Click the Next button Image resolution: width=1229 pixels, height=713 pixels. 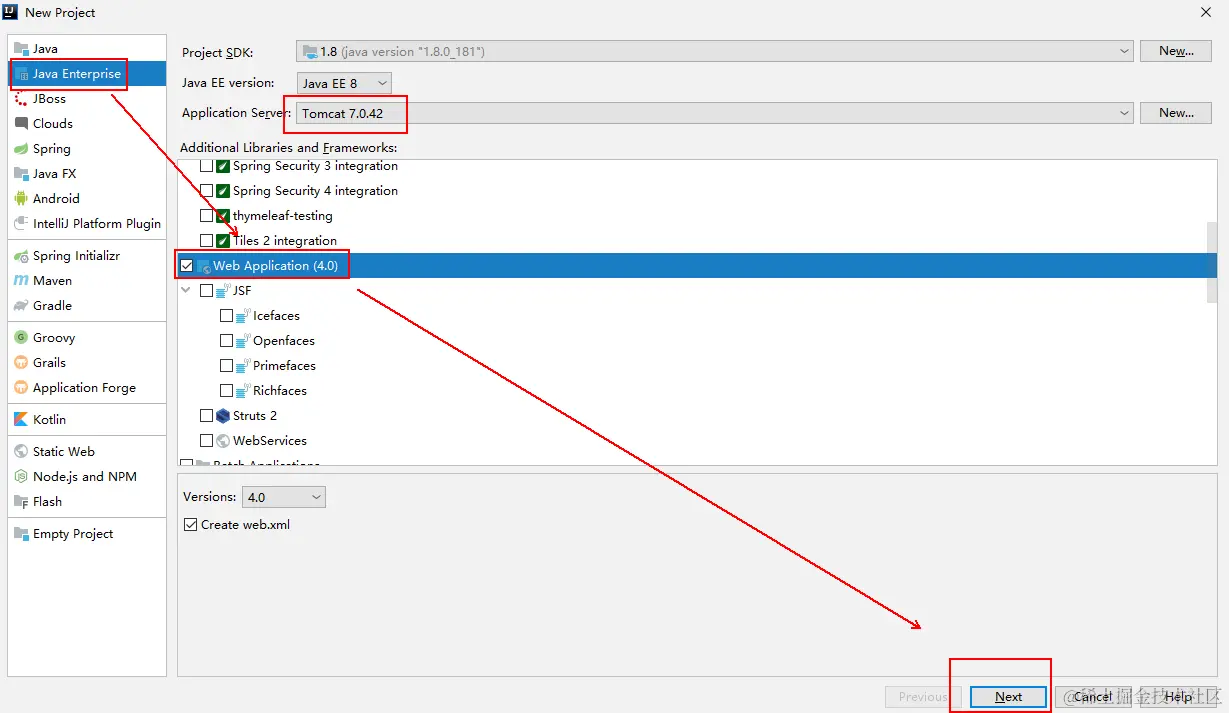coord(1009,697)
